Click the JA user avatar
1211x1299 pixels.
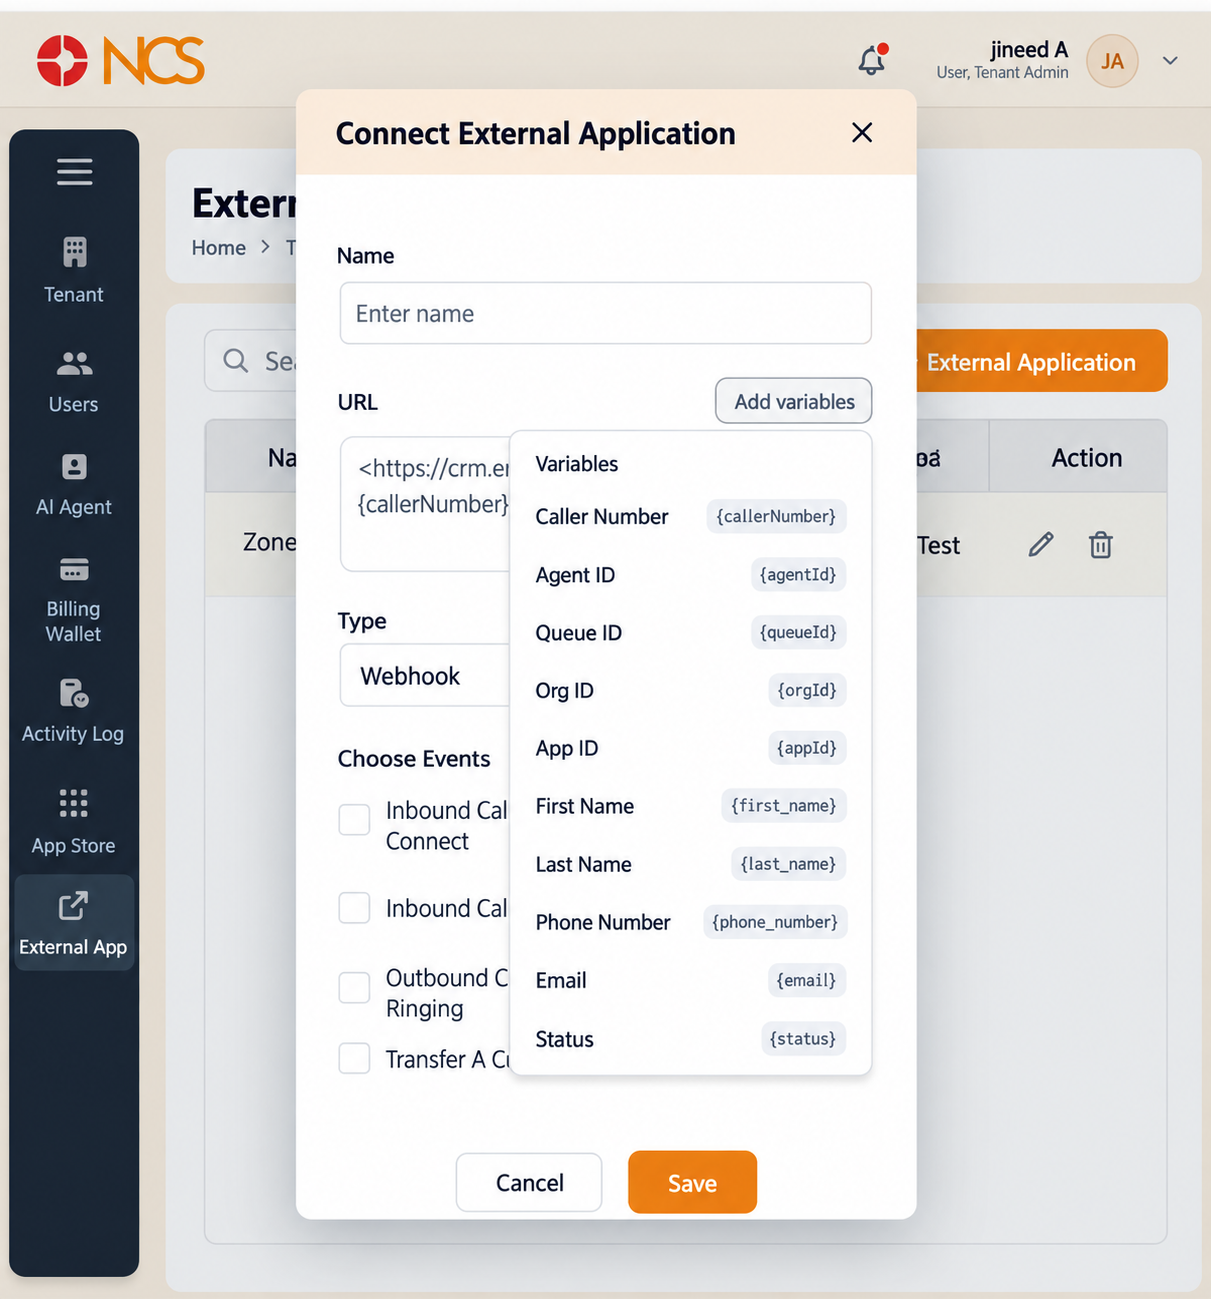click(x=1112, y=61)
